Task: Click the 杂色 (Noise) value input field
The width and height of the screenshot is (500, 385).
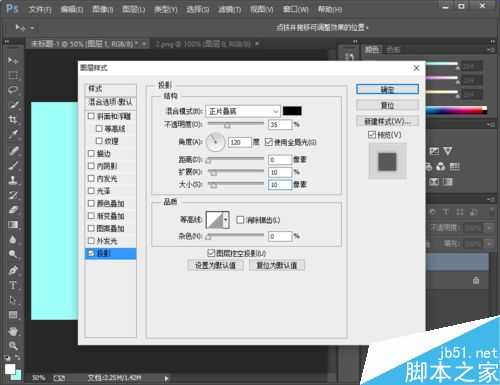Action: pyautogui.click(x=280, y=236)
